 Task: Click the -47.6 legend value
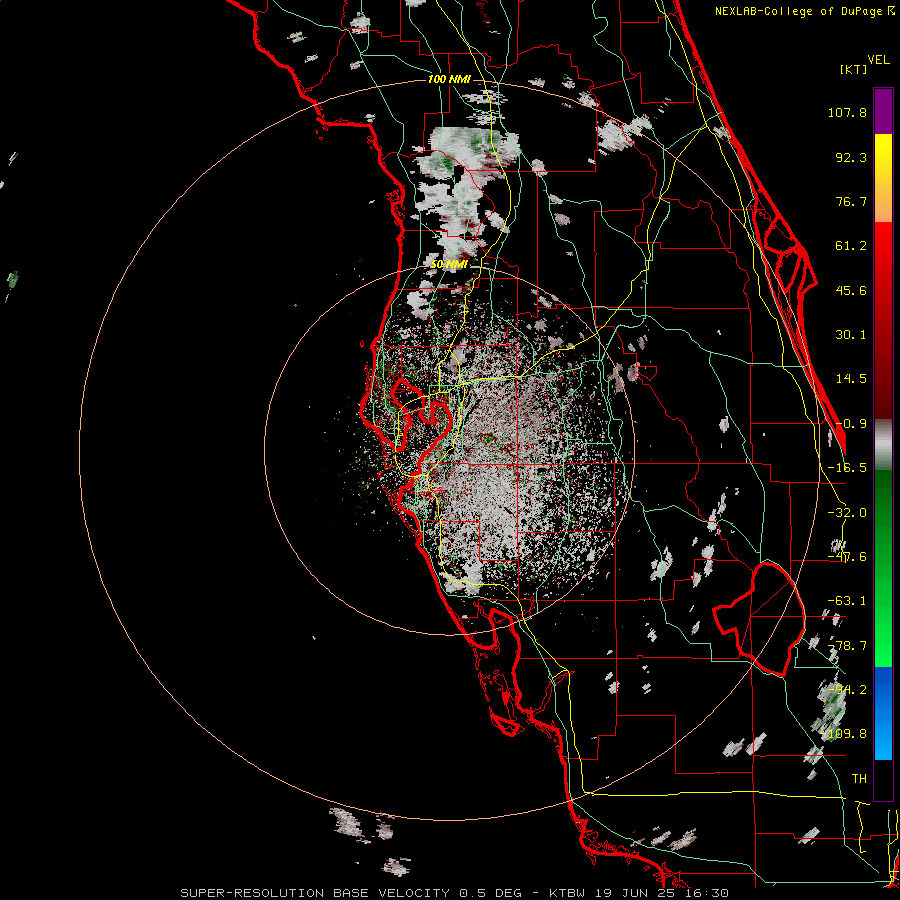click(x=847, y=557)
